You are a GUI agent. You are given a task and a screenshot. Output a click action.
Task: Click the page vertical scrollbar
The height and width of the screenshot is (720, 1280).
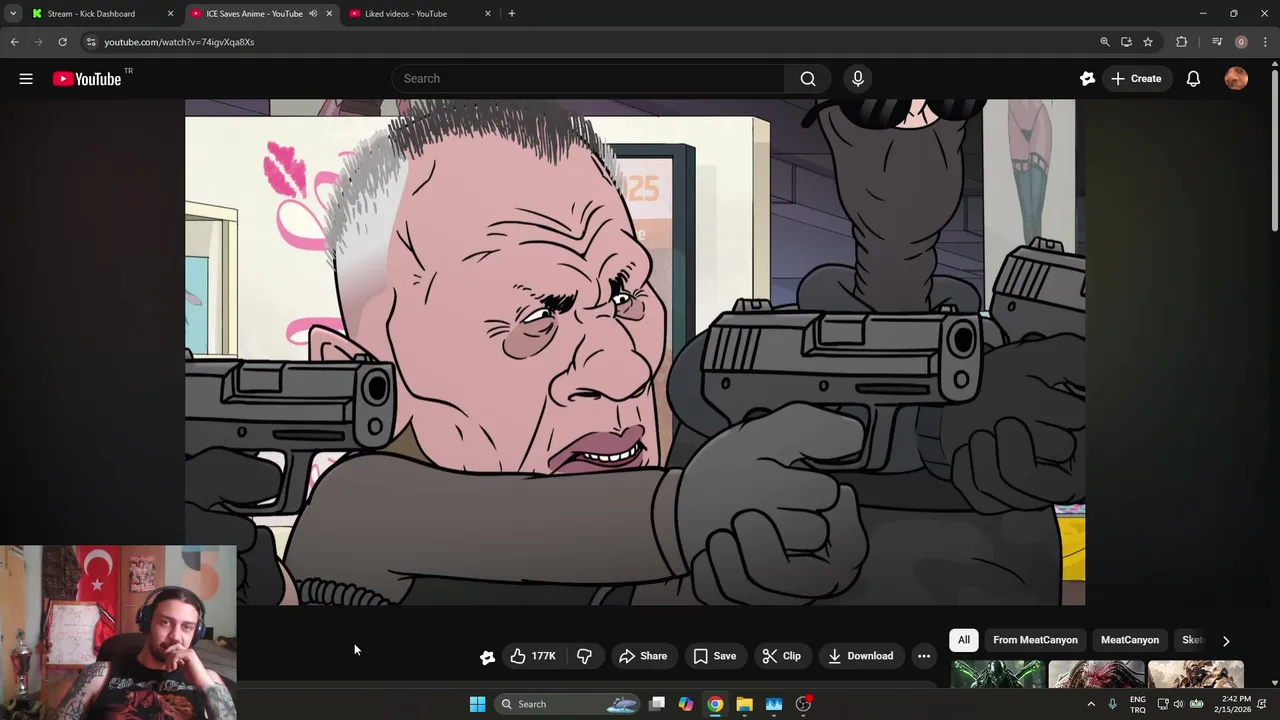point(1274,150)
